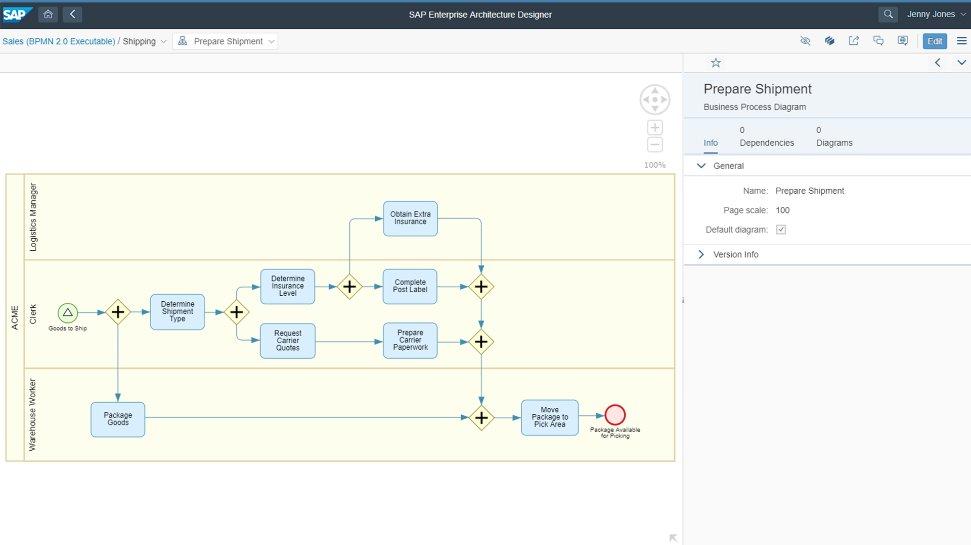Click the SAP logo
Viewport: 971px width, 545px height.
point(16,14)
